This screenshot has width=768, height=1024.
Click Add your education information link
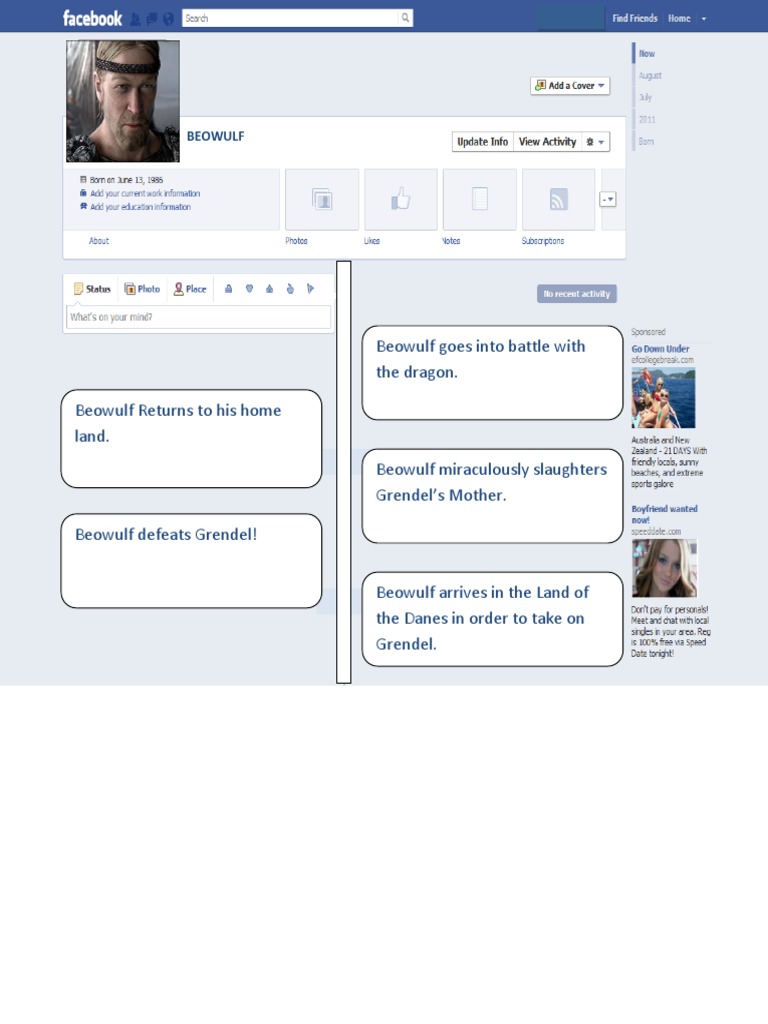pyautogui.click(x=140, y=206)
